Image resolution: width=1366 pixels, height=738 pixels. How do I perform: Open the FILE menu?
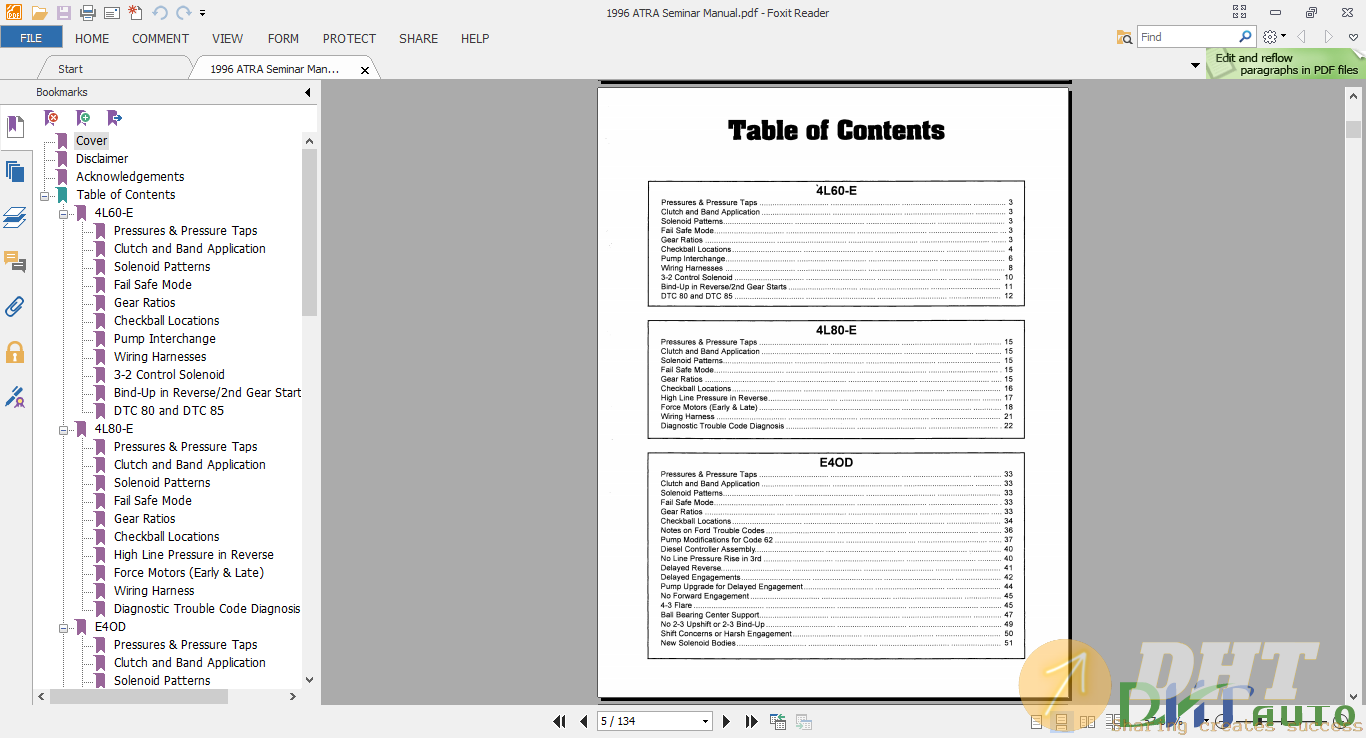pyautogui.click(x=31, y=38)
